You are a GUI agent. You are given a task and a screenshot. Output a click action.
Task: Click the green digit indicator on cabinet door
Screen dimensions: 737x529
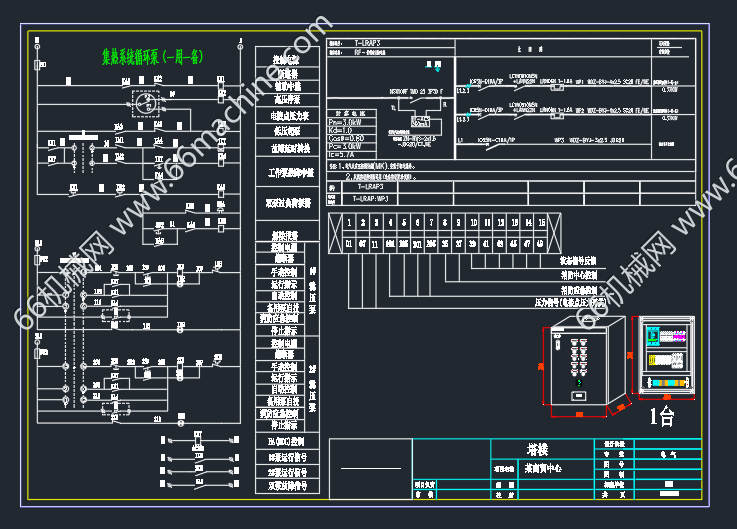[x=577, y=383]
